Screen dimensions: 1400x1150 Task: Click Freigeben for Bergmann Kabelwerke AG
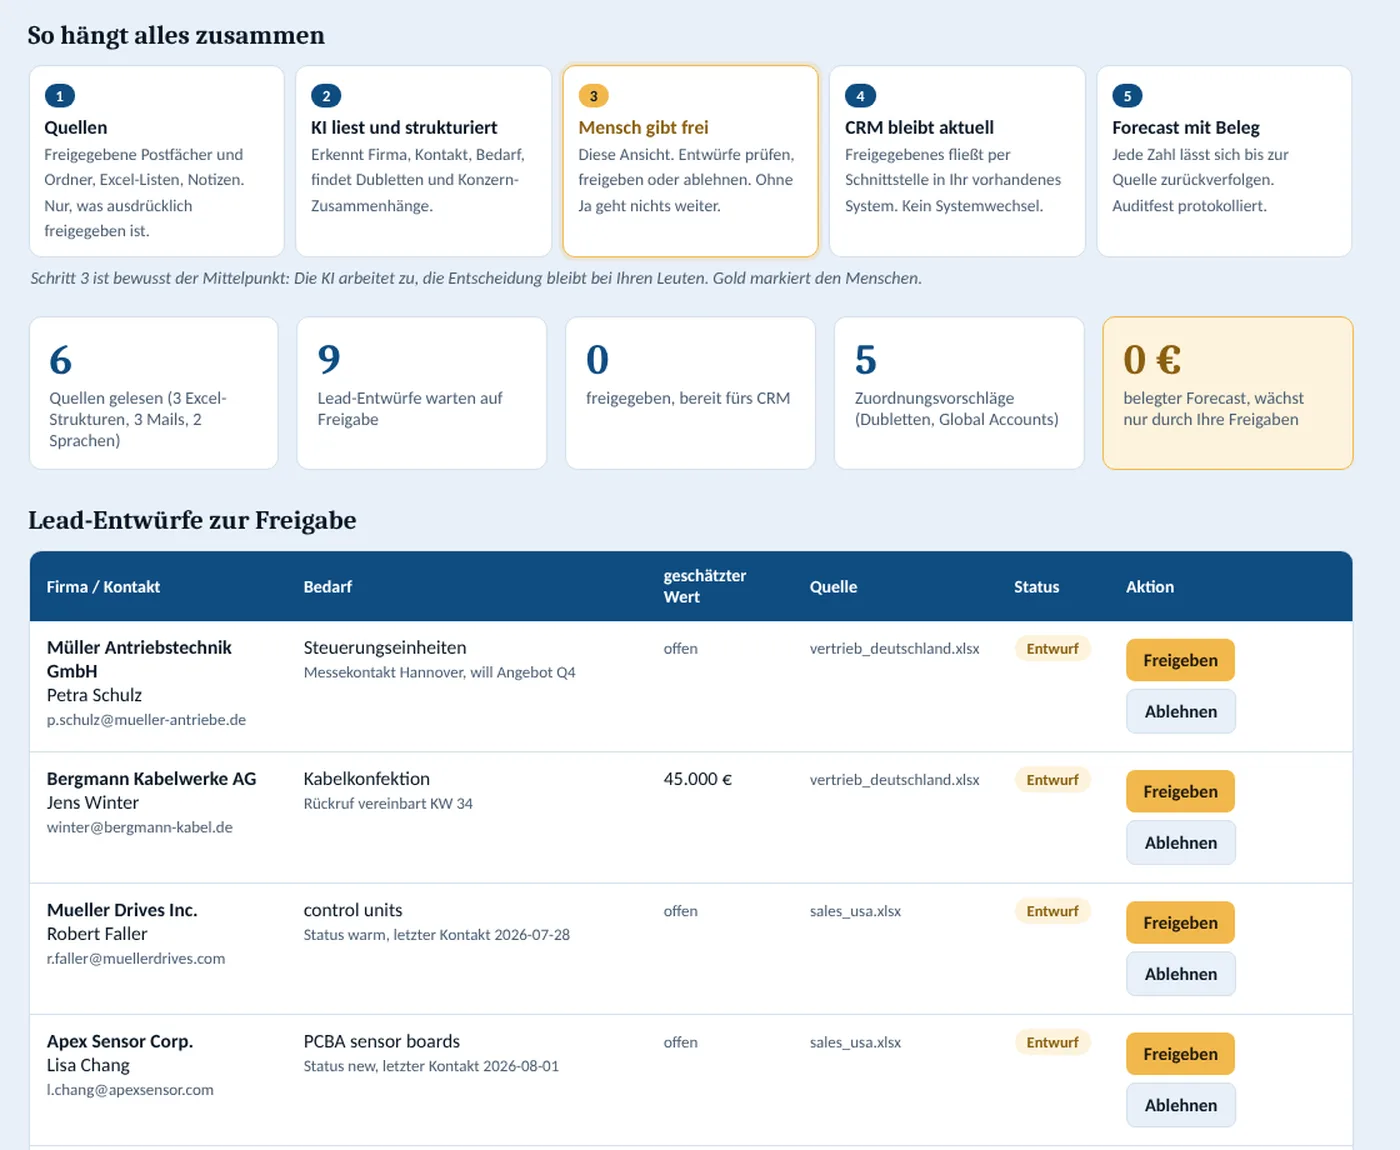click(1180, 791)
